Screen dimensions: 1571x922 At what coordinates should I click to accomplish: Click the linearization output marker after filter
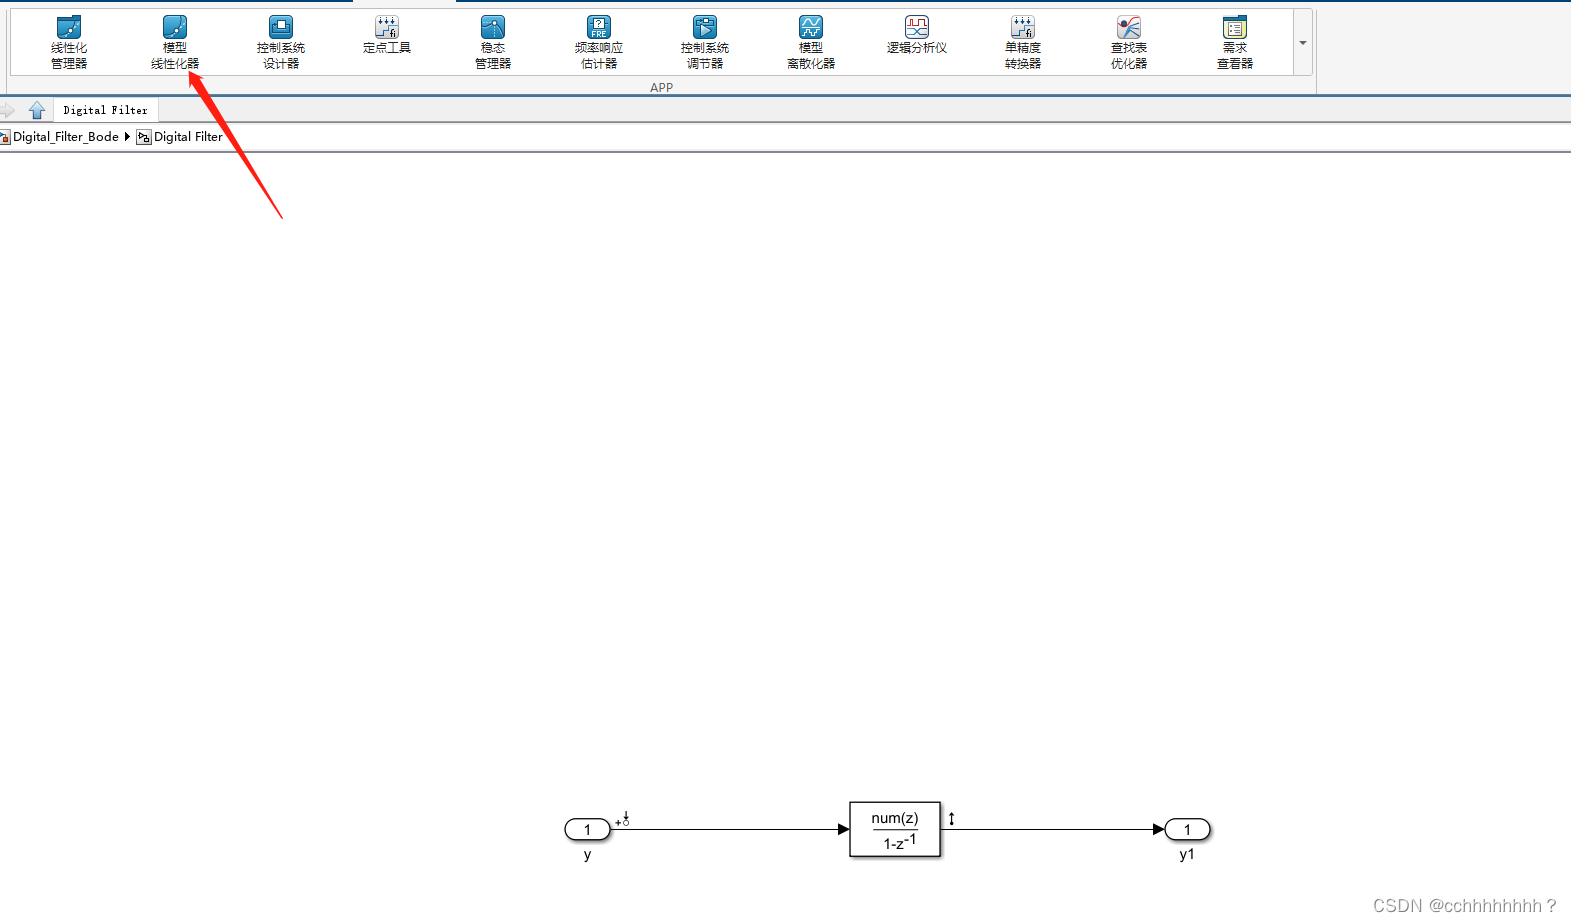click(x=951, y=818)
